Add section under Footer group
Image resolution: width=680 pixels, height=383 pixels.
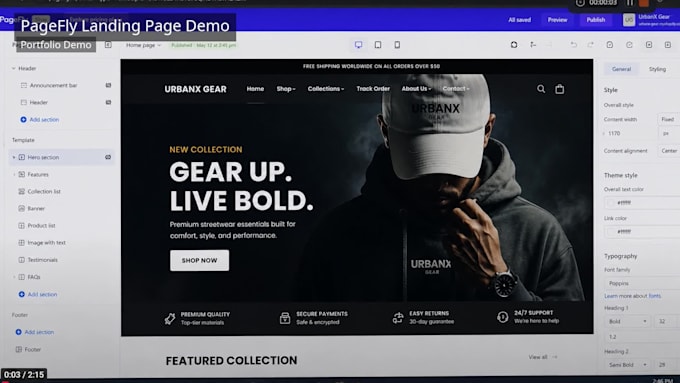35,332
